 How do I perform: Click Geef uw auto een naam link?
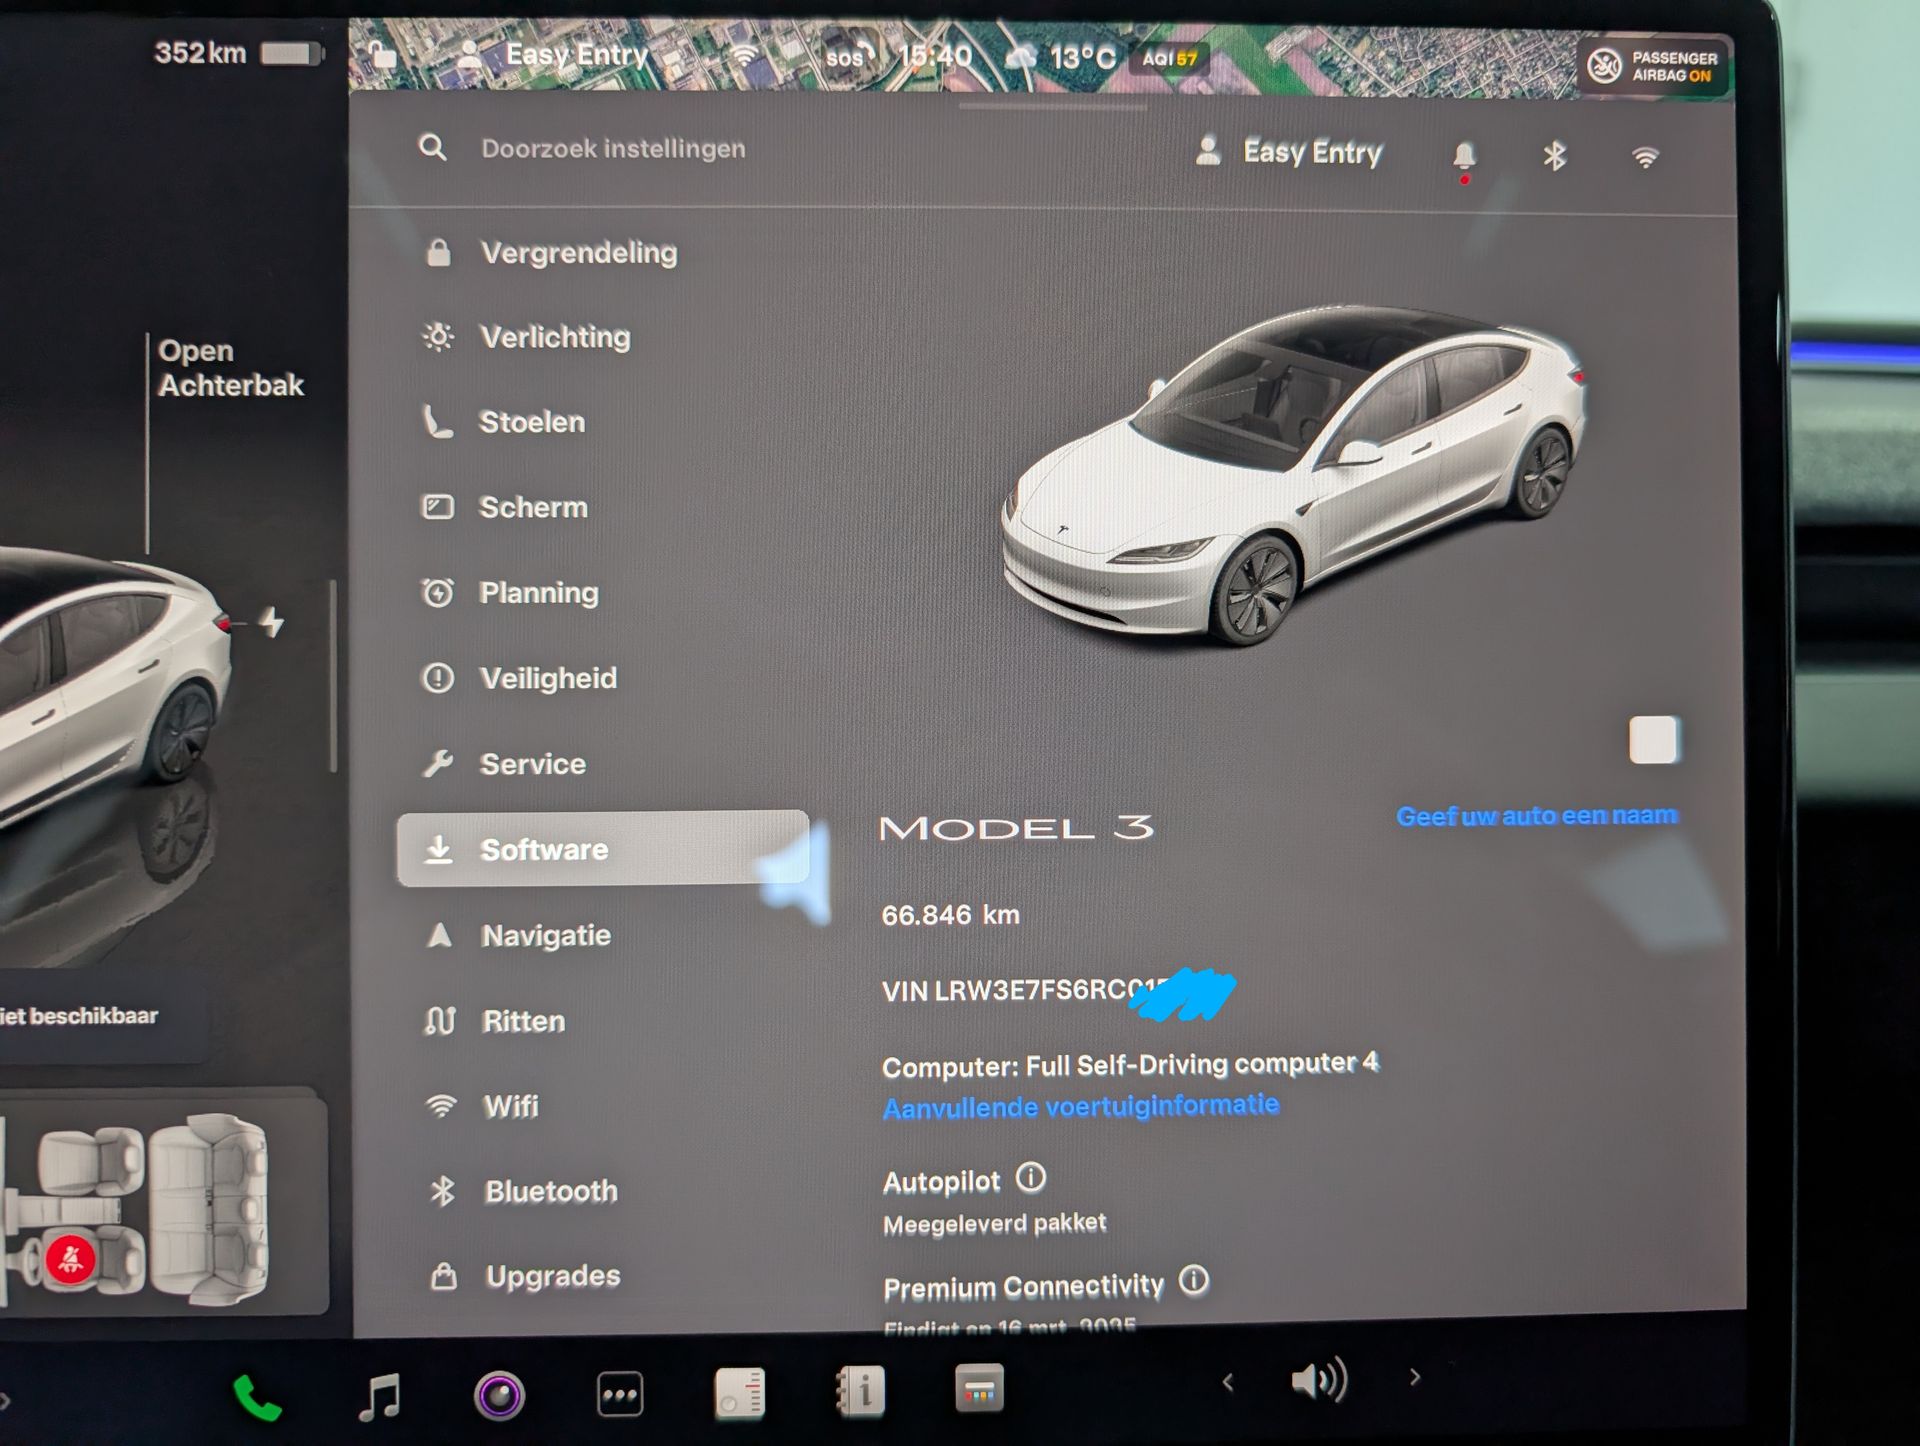tap(1536, 816)
